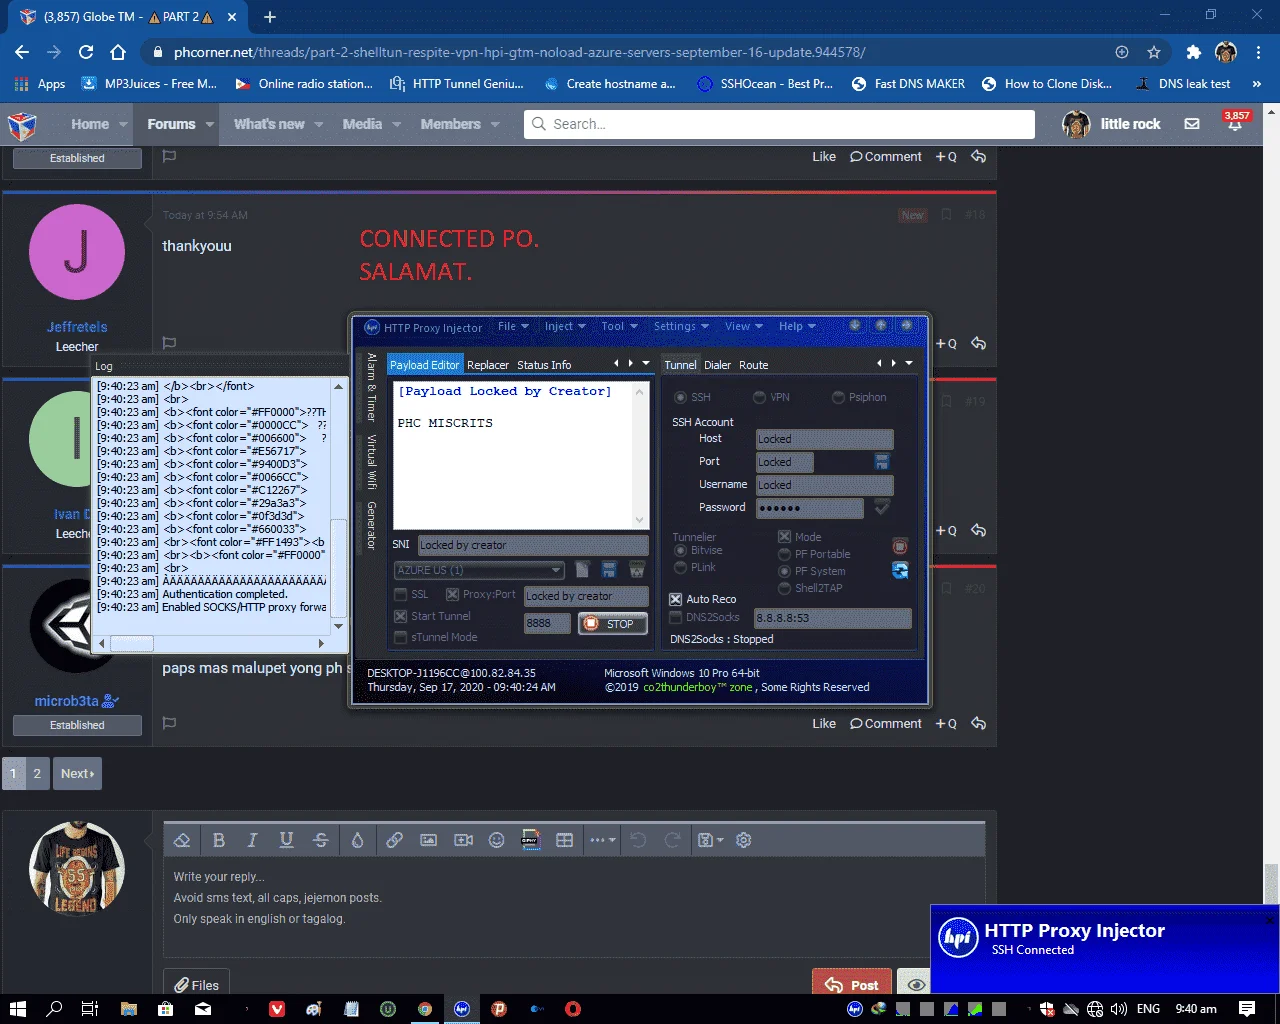Open the Alarm & Timer side tab
The width and height of the screenshot is (1280, 1024).
tap(371, 386)
